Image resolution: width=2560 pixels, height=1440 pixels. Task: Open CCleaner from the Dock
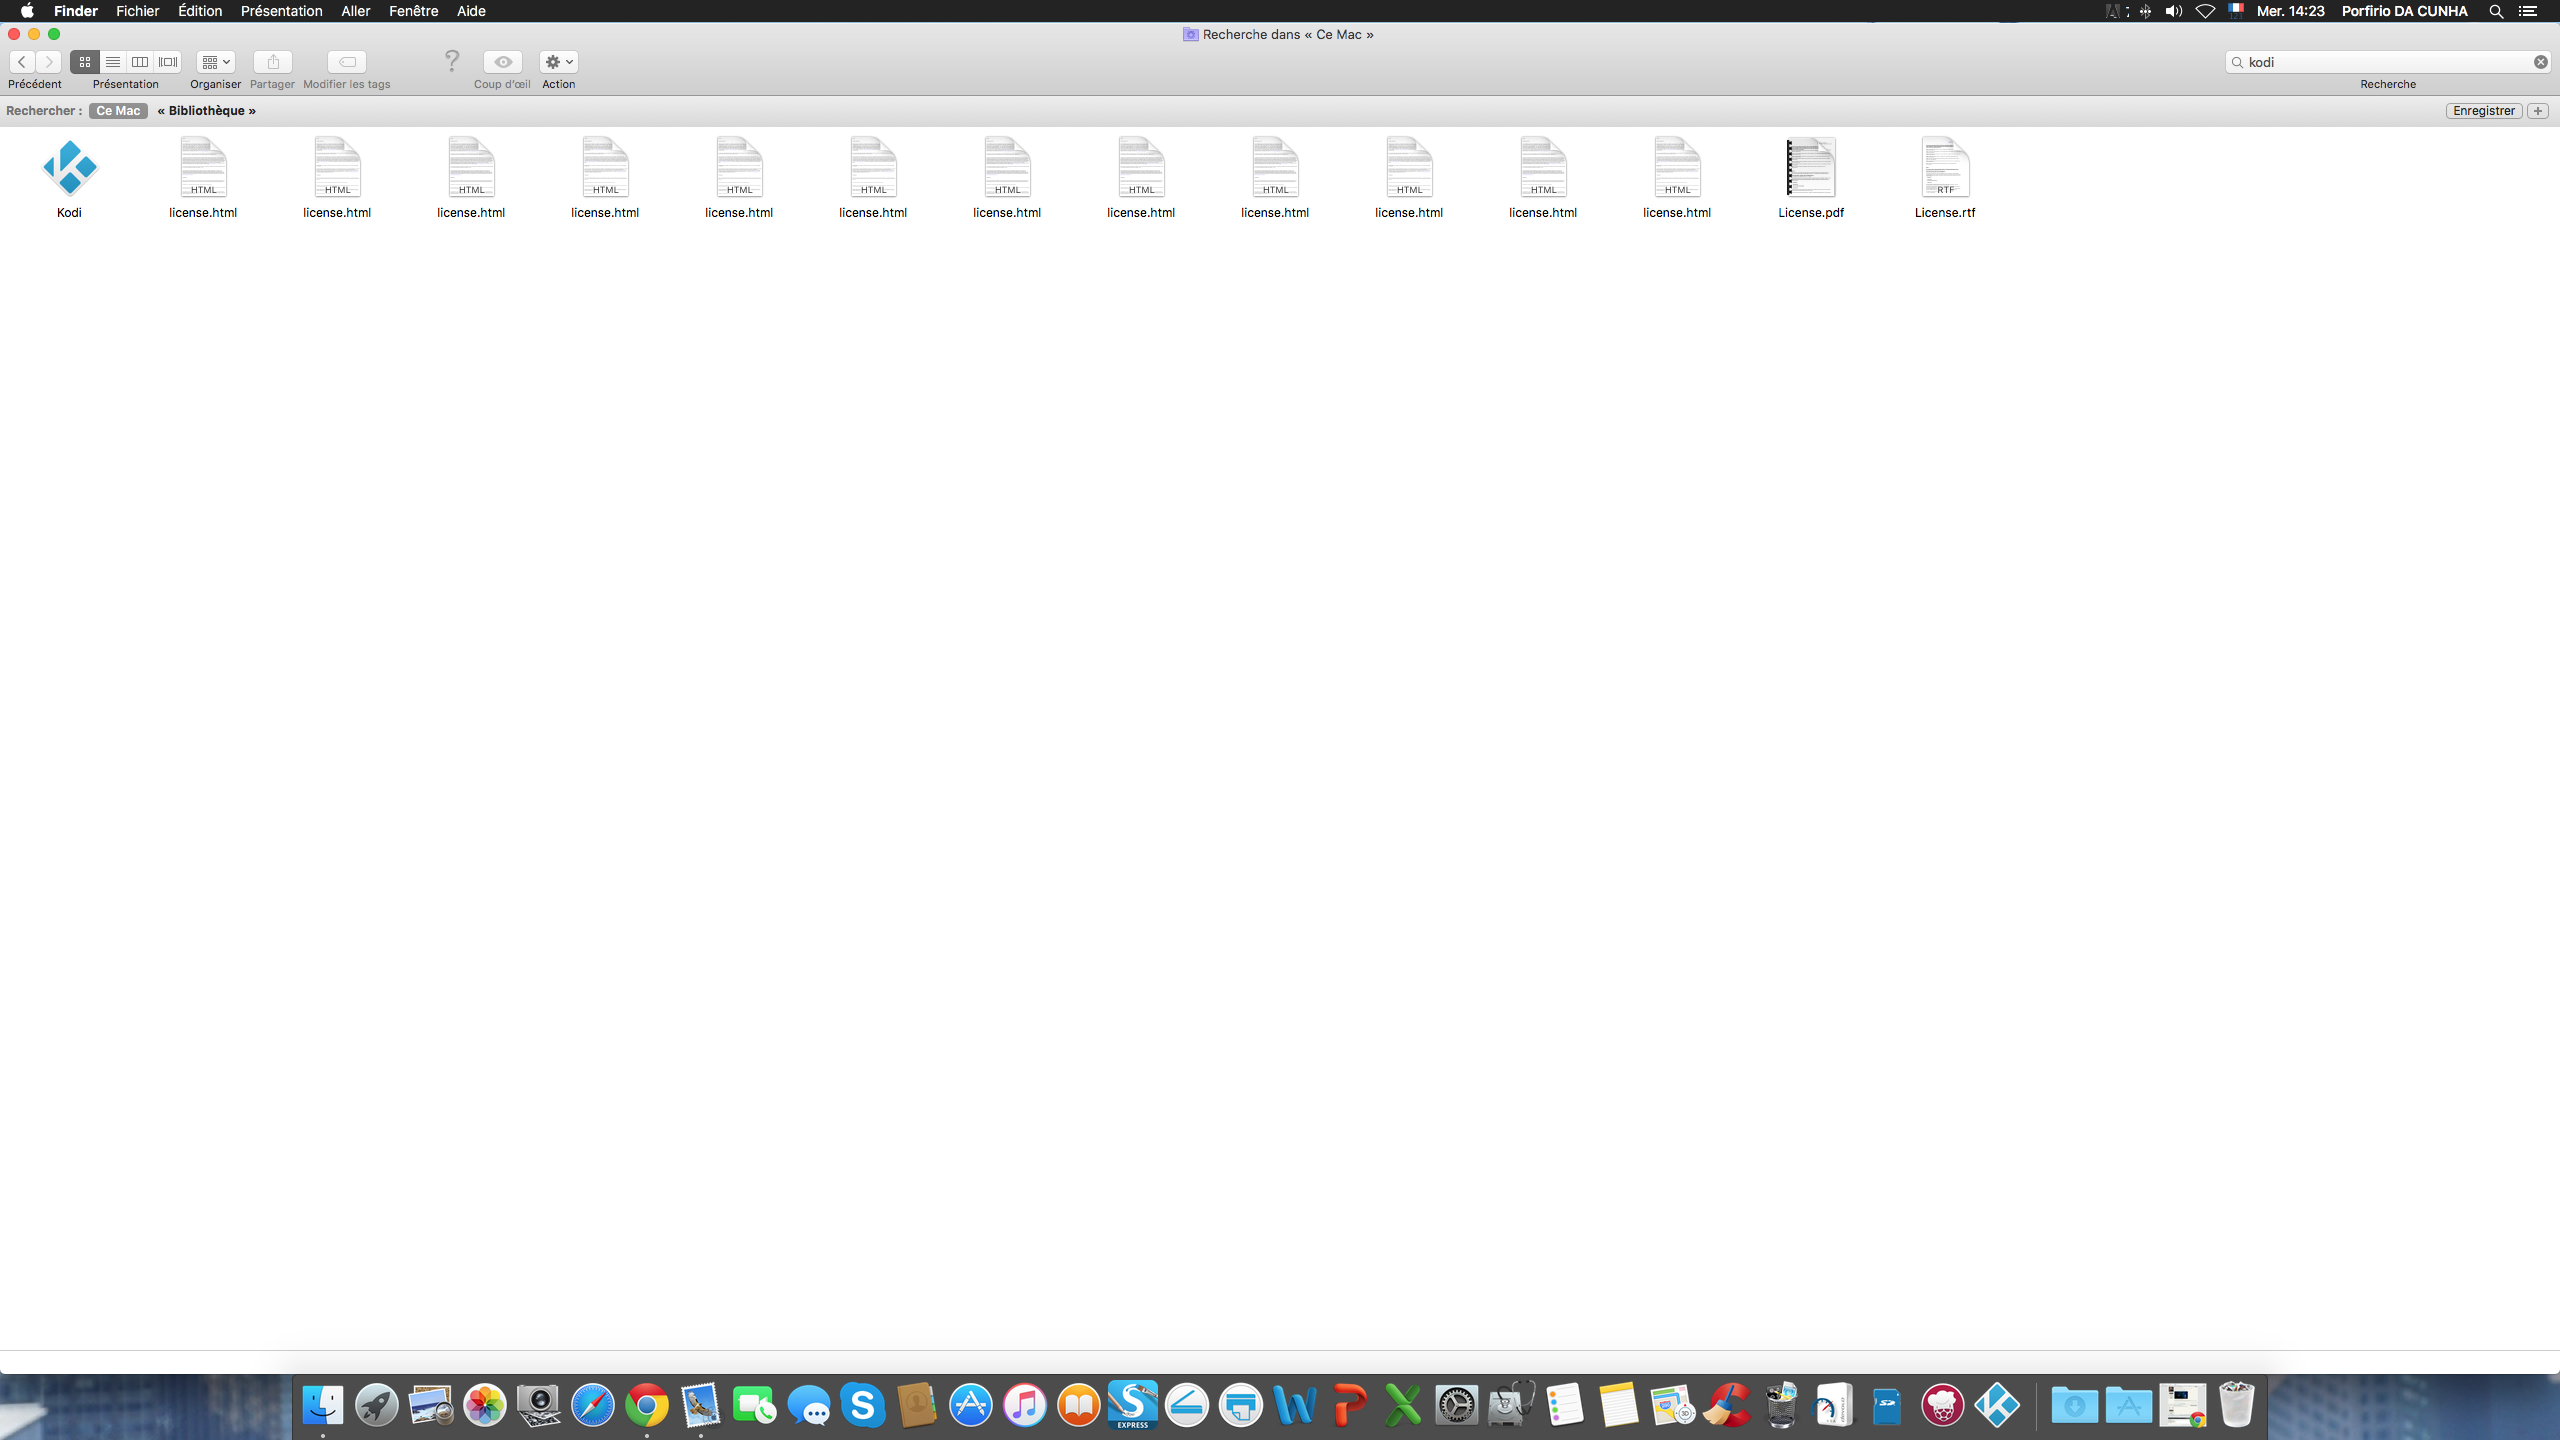(1727, 1405)
